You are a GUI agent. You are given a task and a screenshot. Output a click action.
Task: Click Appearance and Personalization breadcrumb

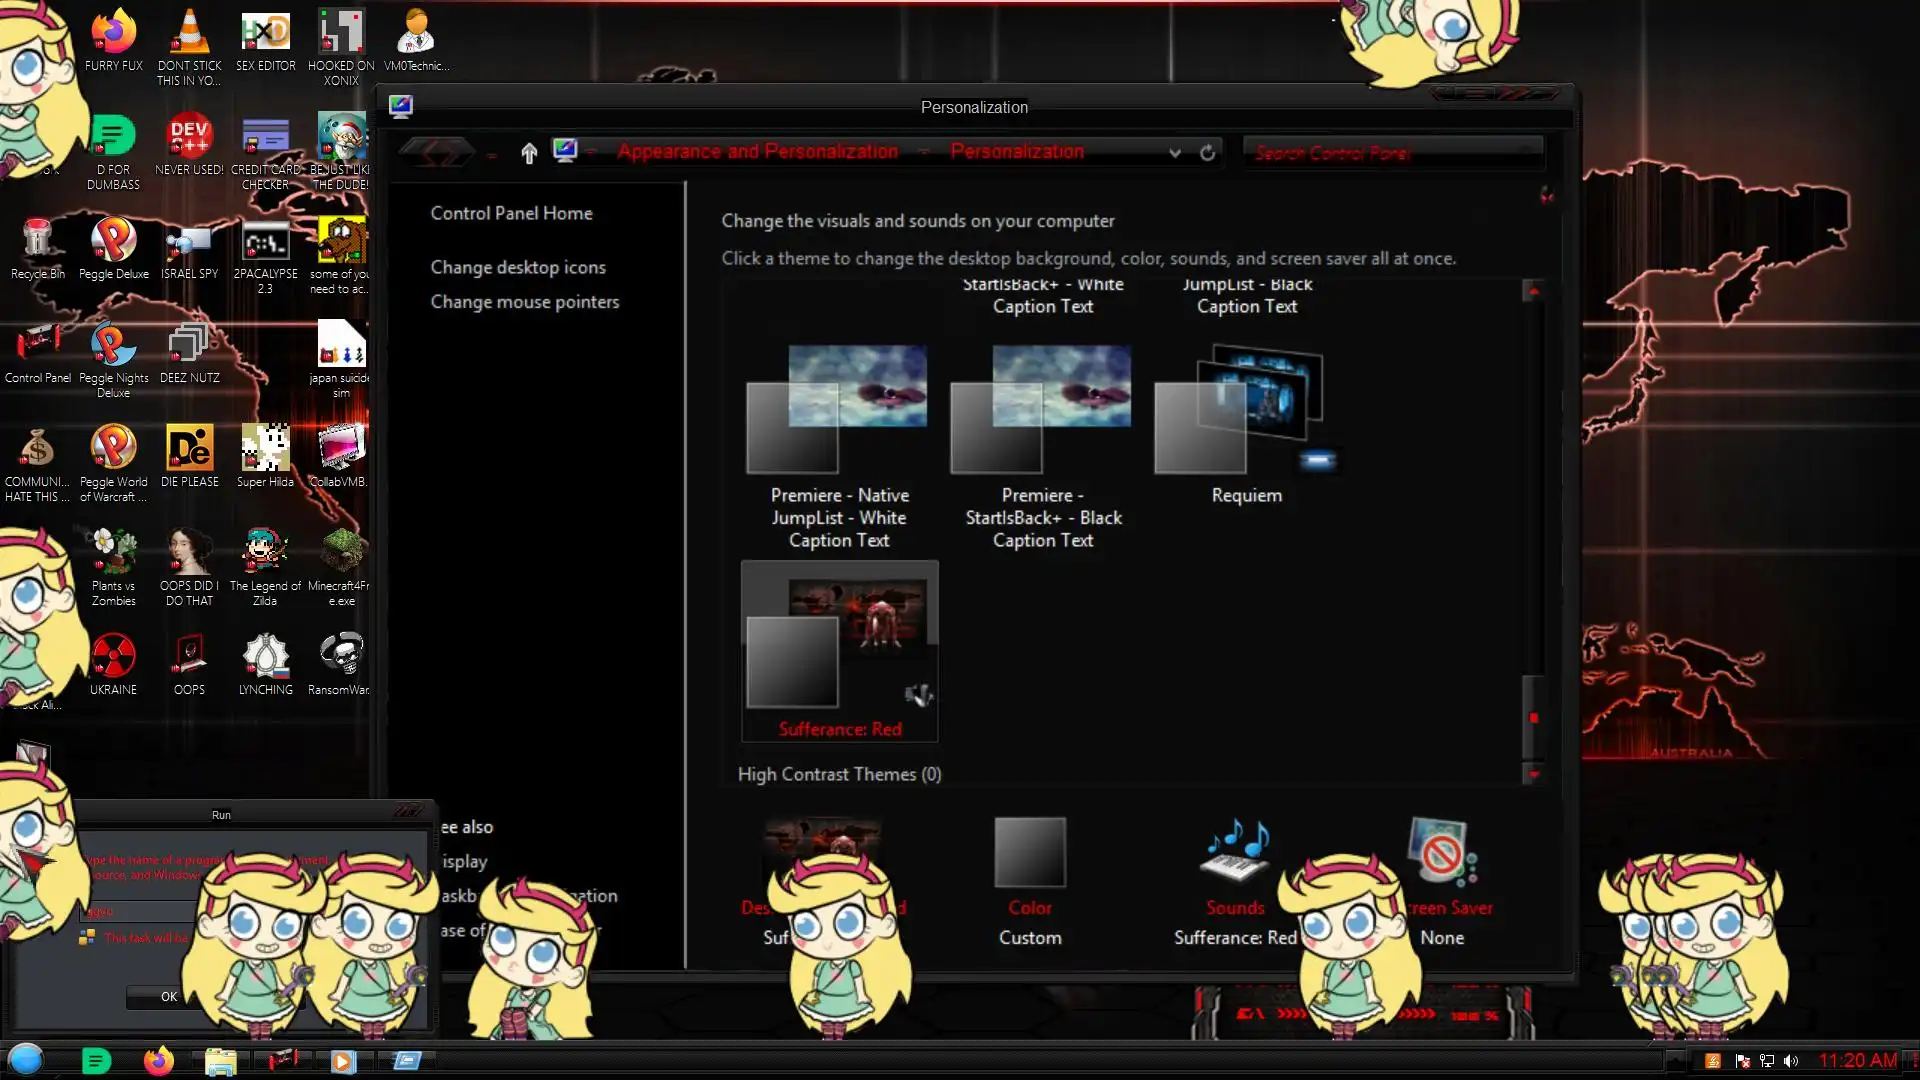757,151
